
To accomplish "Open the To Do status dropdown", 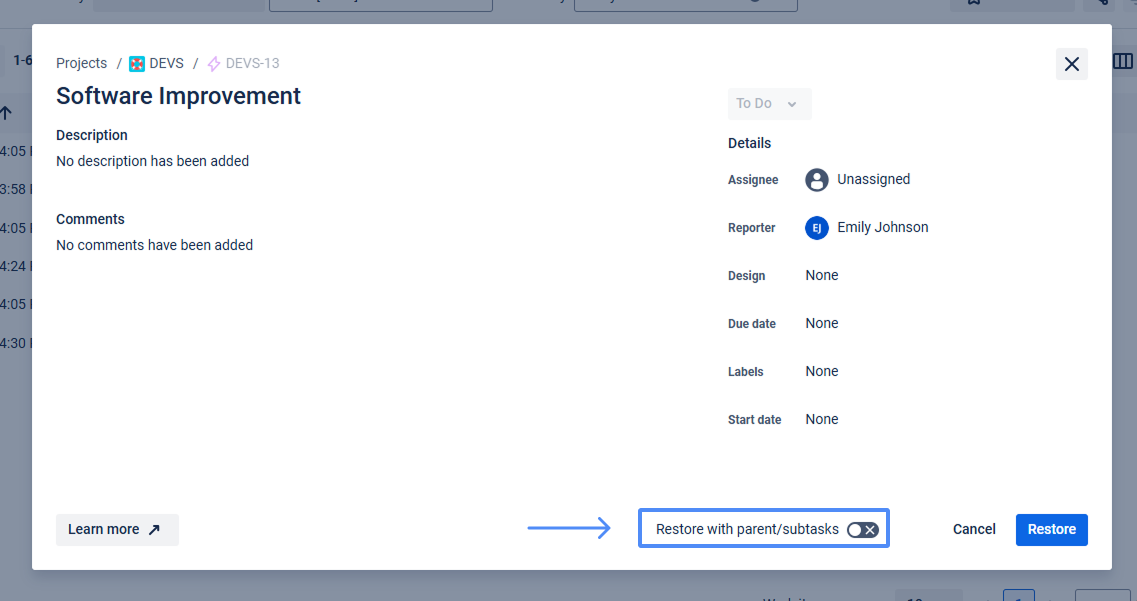I will pos(768,104).
